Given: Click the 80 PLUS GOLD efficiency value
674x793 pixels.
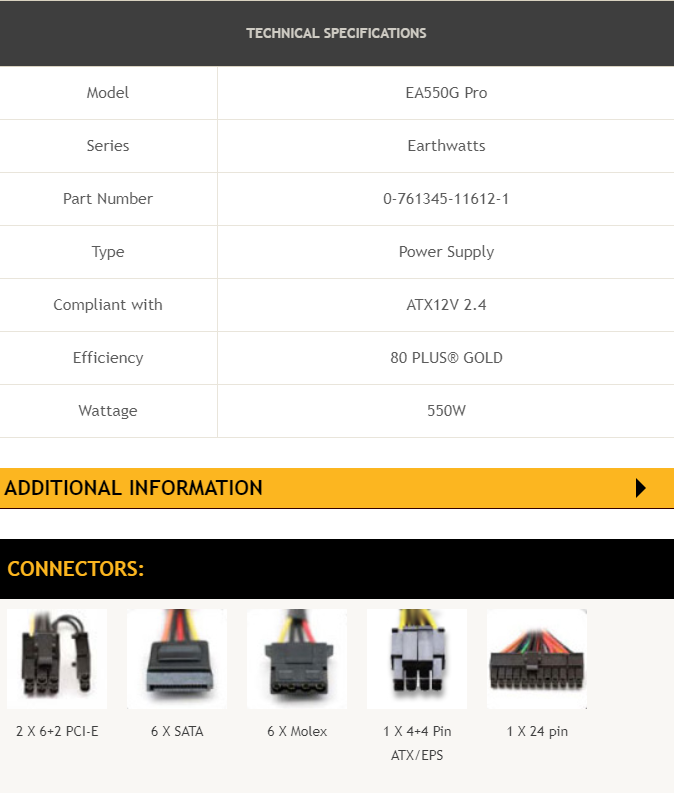Looking at the screenshot, I should 446,358.
